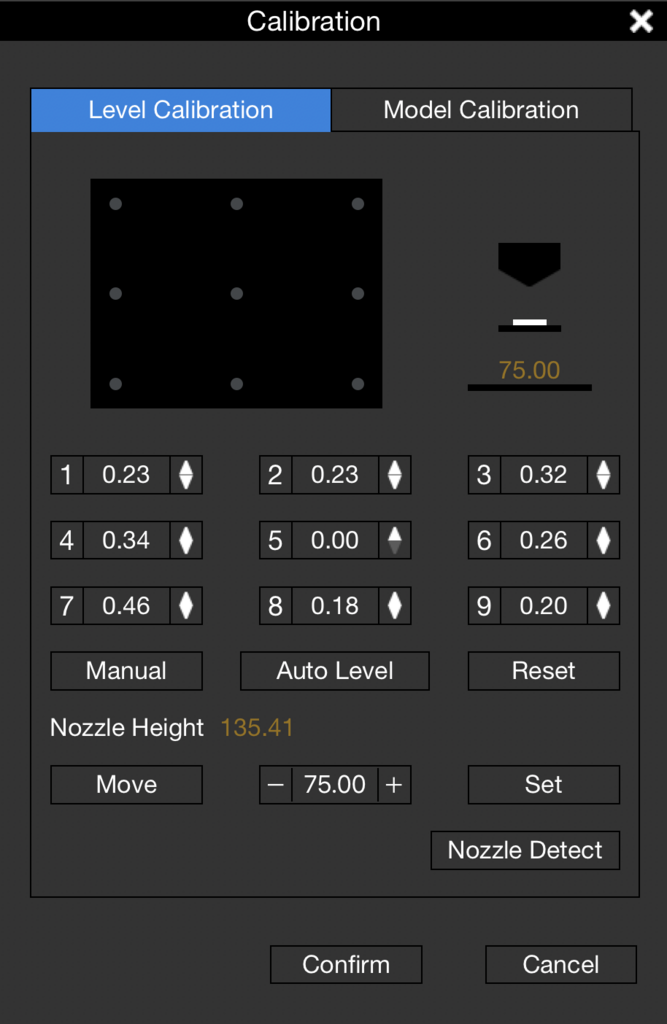The height and width of the screenshot is (1024, 667).
Task: Select bottom-center calibration point on platform grid
Action: click(236, 384)
